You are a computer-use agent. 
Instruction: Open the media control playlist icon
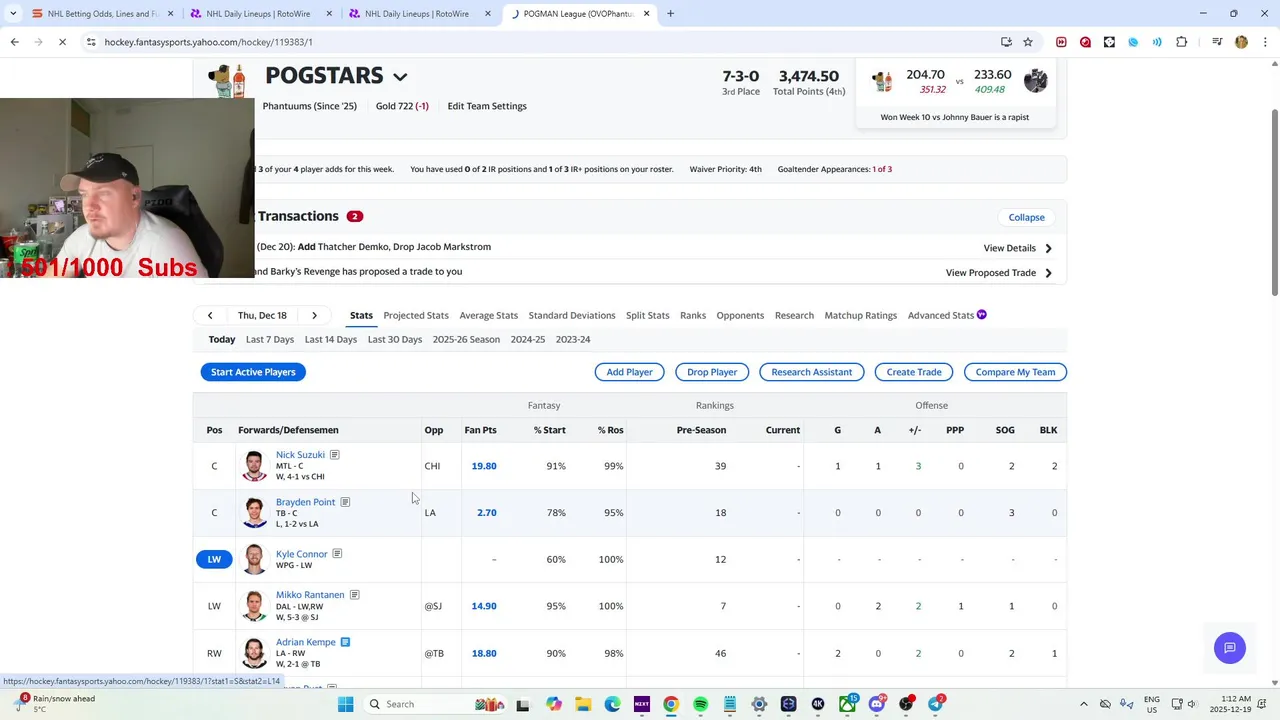1217,42
